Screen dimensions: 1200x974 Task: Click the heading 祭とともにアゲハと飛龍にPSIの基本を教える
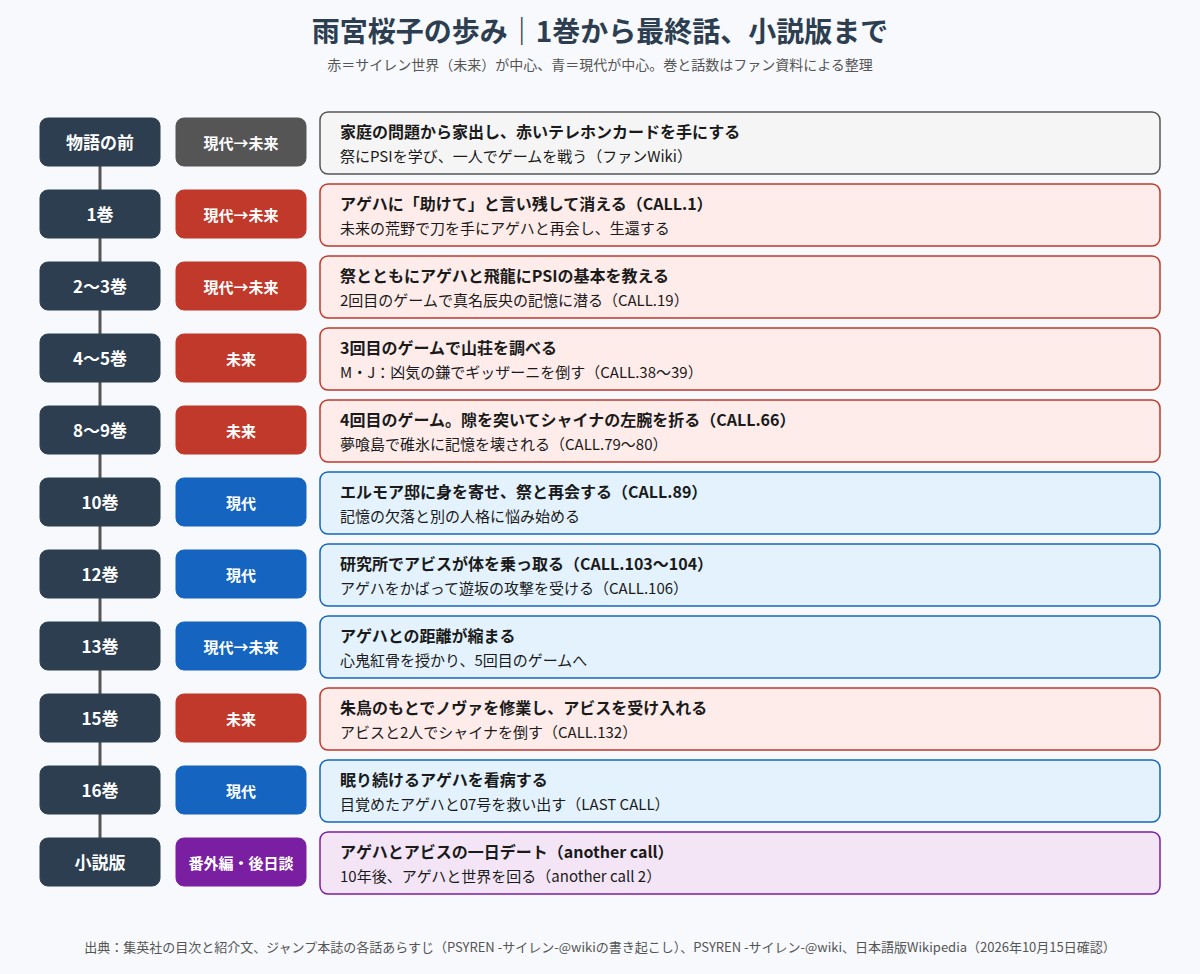tap(504, 276)
